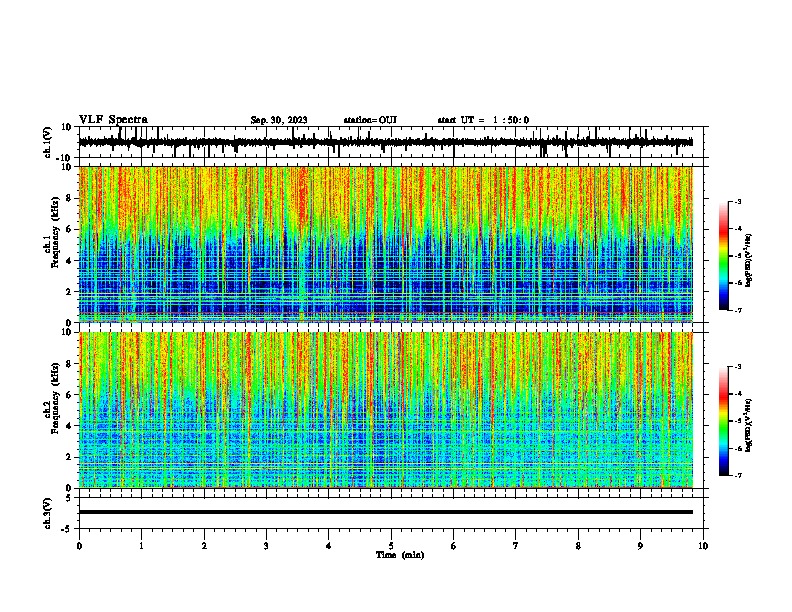Click time axis tick label "10"
The width and height of the screenshot is (792, 612).
click(x=703, y=546)
